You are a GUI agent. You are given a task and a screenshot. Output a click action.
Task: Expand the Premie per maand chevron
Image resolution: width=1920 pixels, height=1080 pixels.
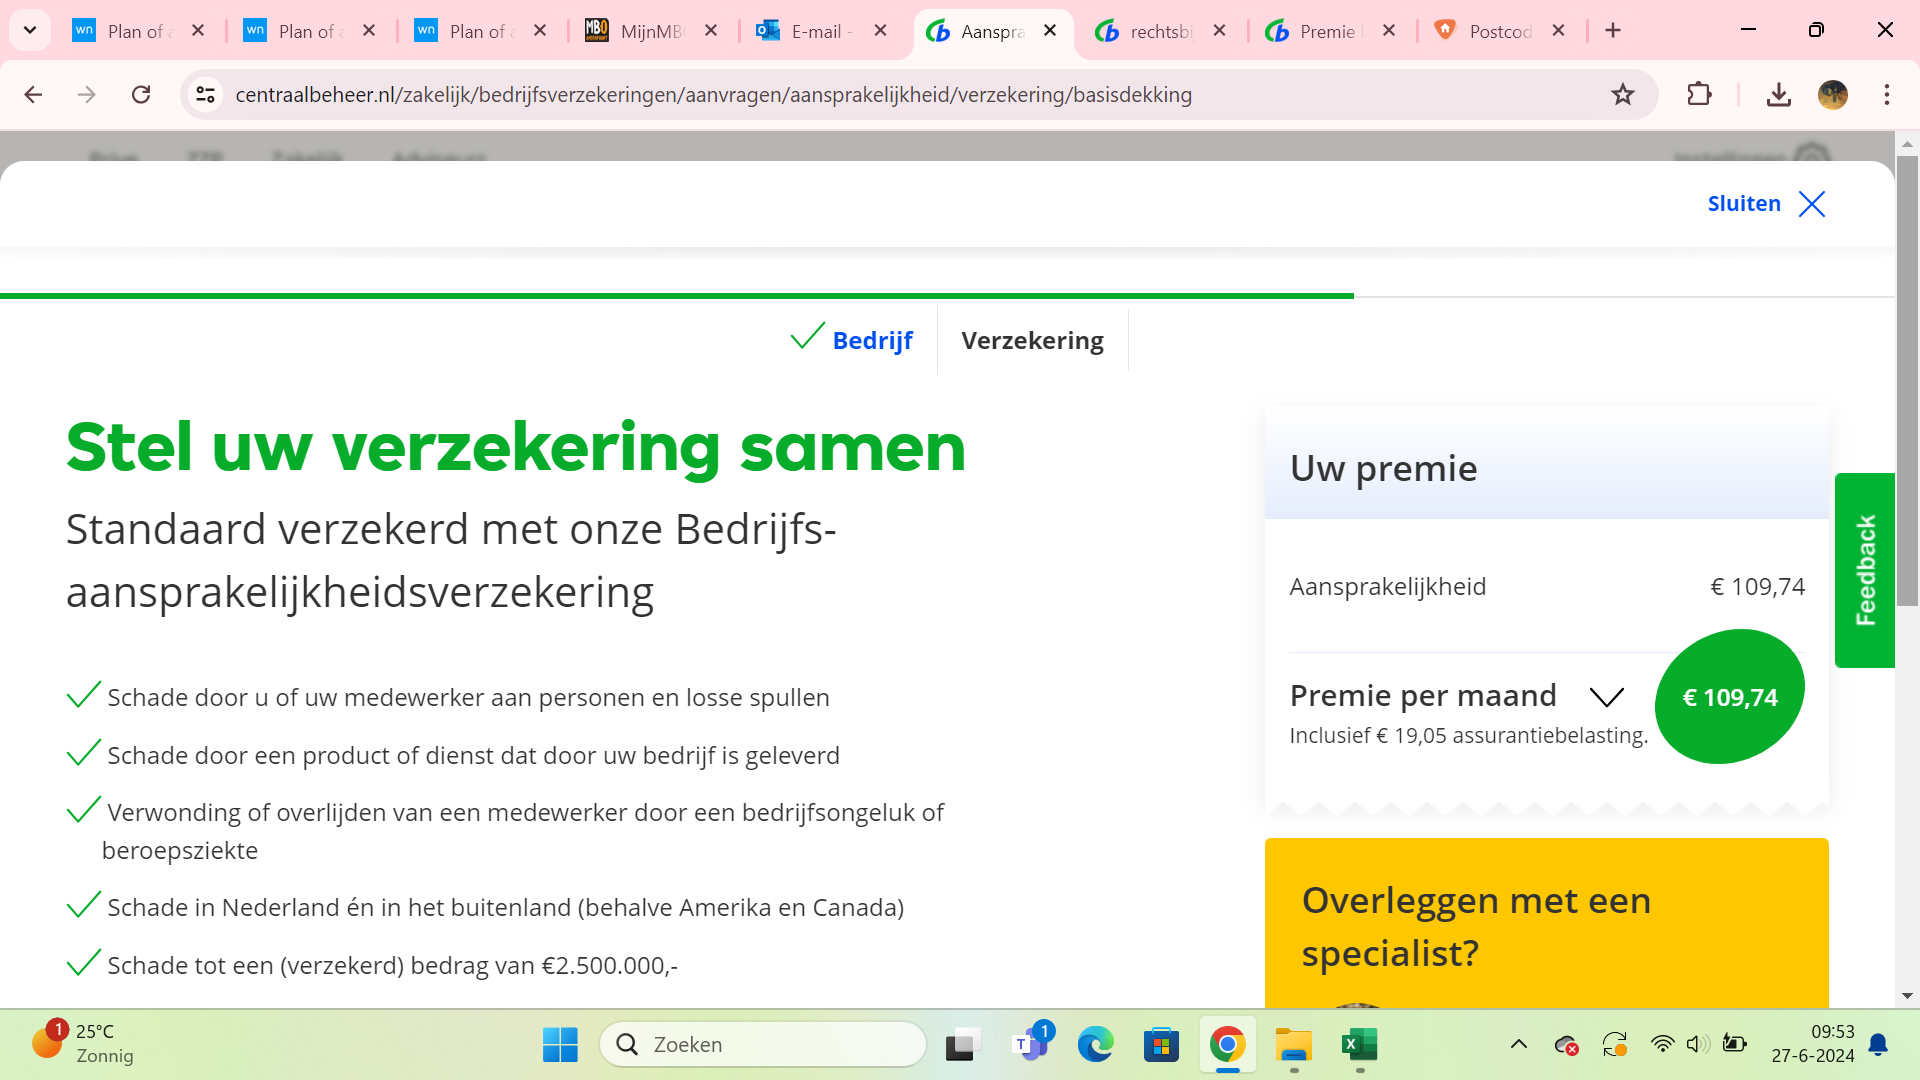(1606, 696)
